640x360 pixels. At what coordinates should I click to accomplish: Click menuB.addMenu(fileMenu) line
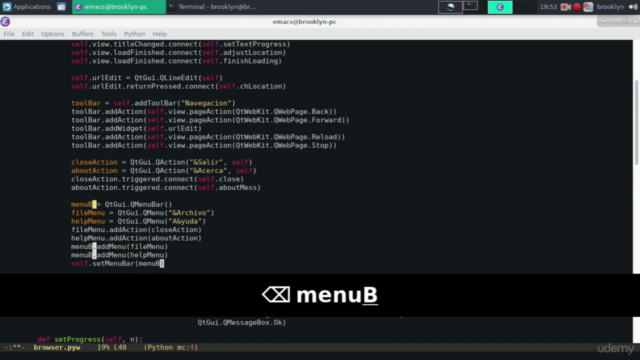(119, 247)
